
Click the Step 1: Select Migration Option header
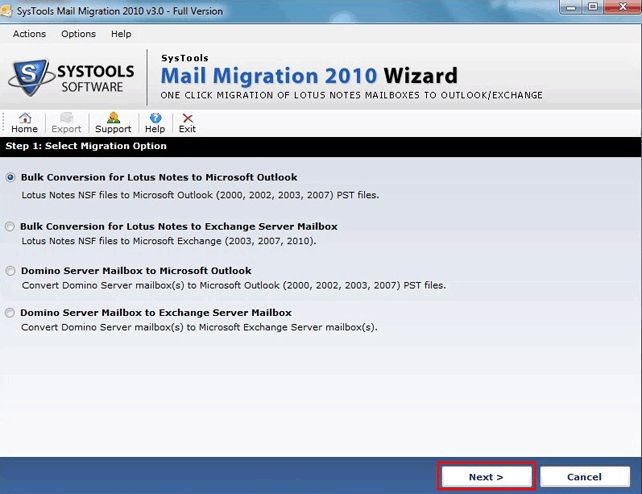(86, 146)
